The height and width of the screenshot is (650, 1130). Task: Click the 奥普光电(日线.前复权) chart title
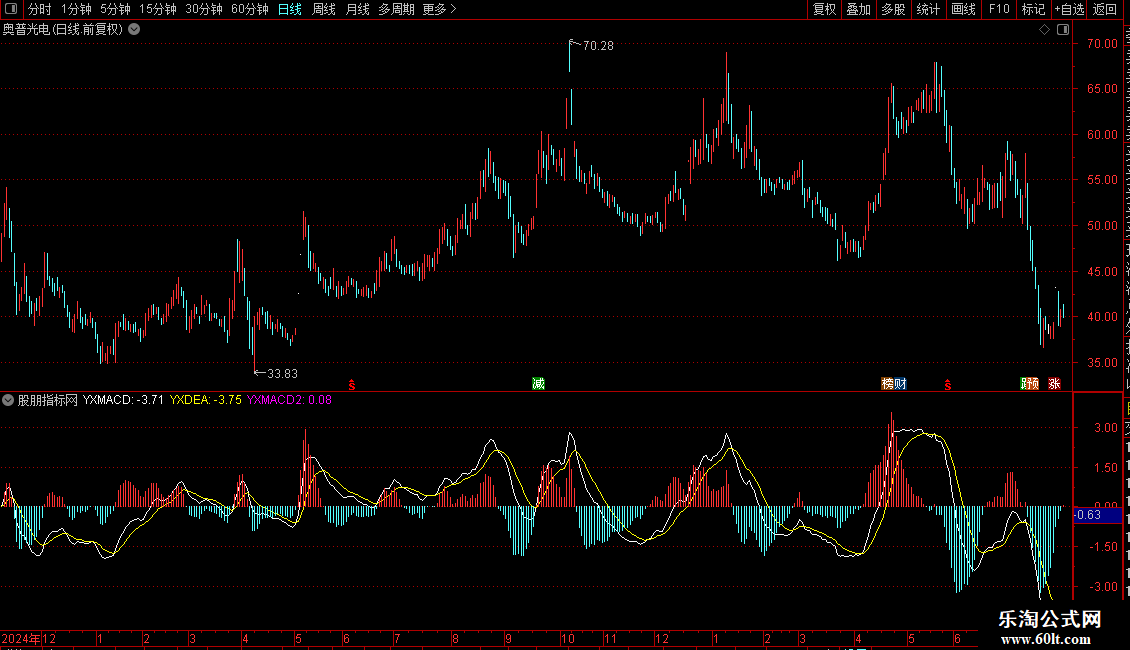click(x=63, y=29)
